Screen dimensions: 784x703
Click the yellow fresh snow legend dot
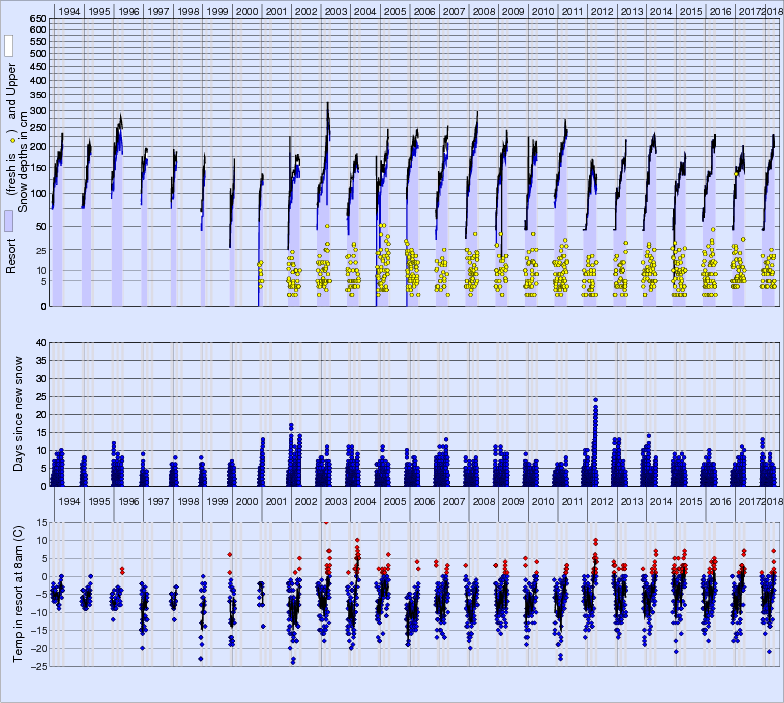12,141
